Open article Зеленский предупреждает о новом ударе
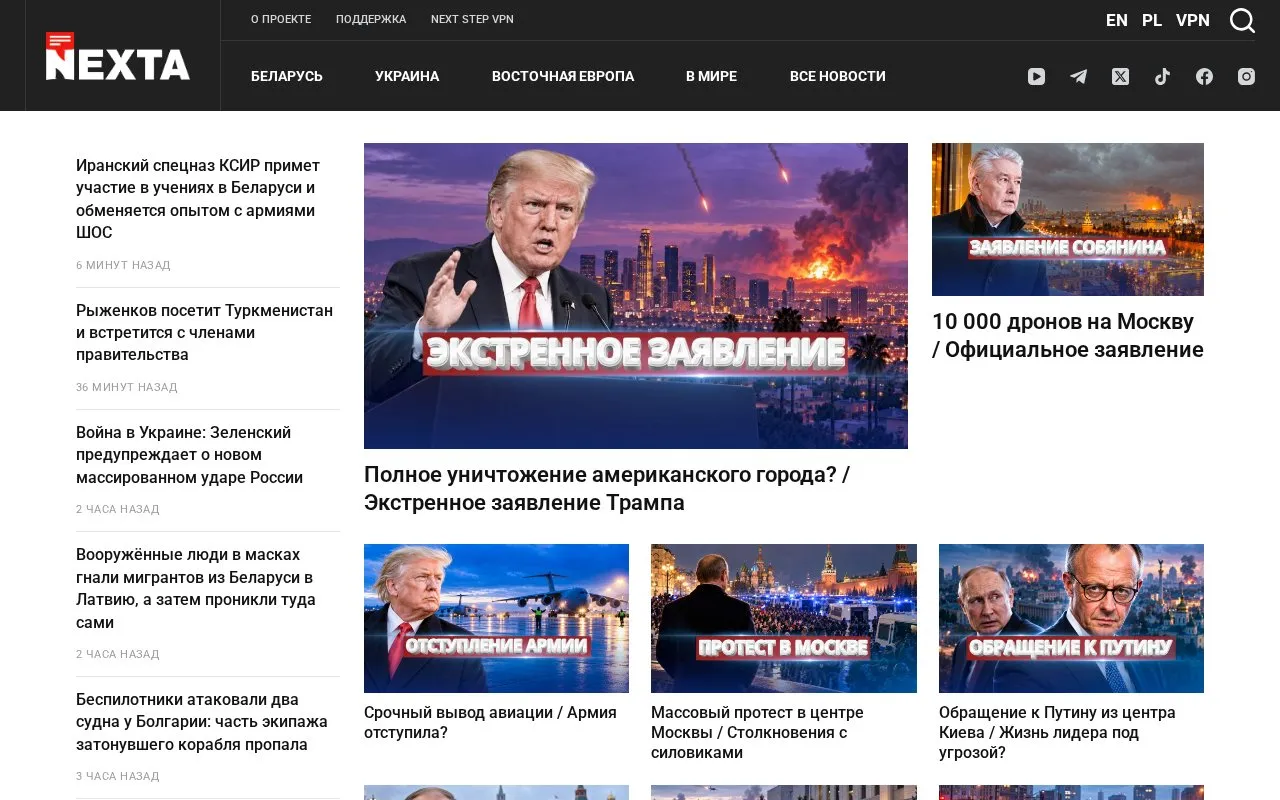Viewport: 1280px width, 800px height. click(190, 455)
